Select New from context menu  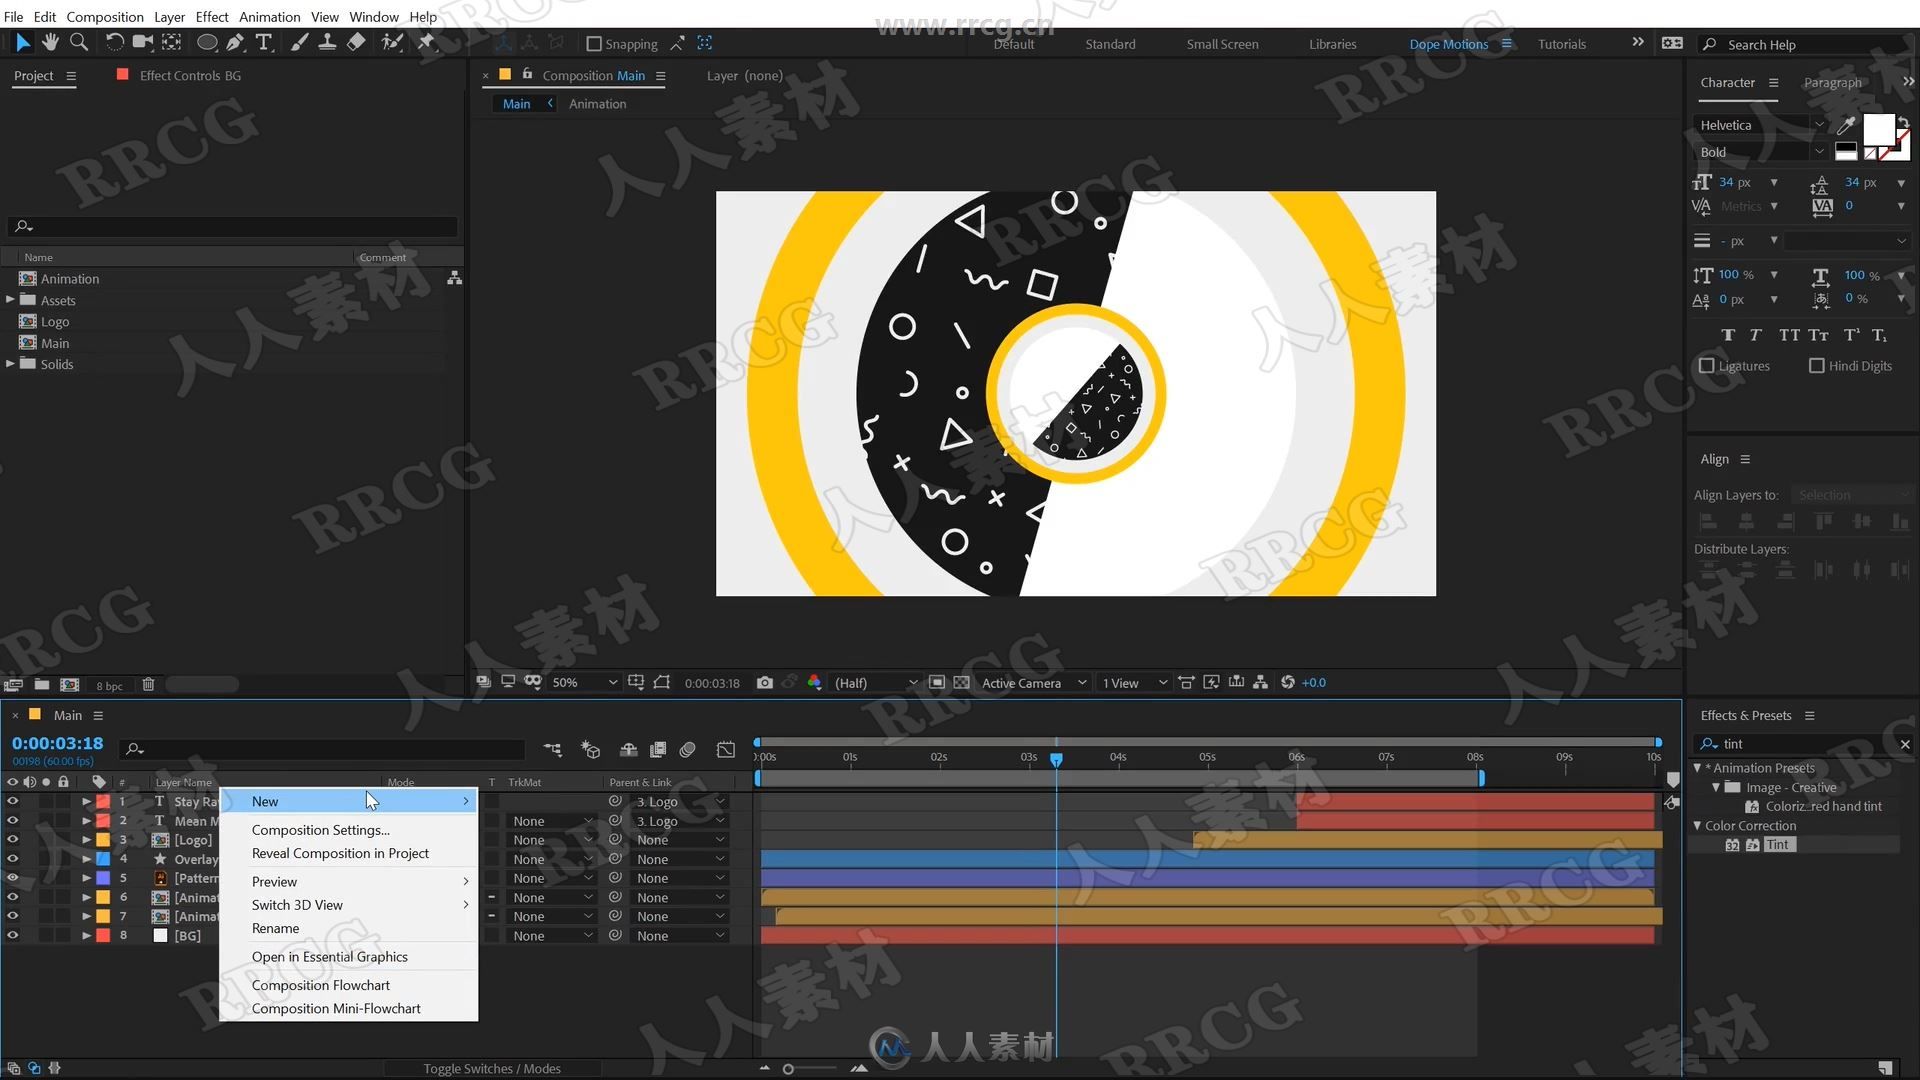(x=265, y=800)
